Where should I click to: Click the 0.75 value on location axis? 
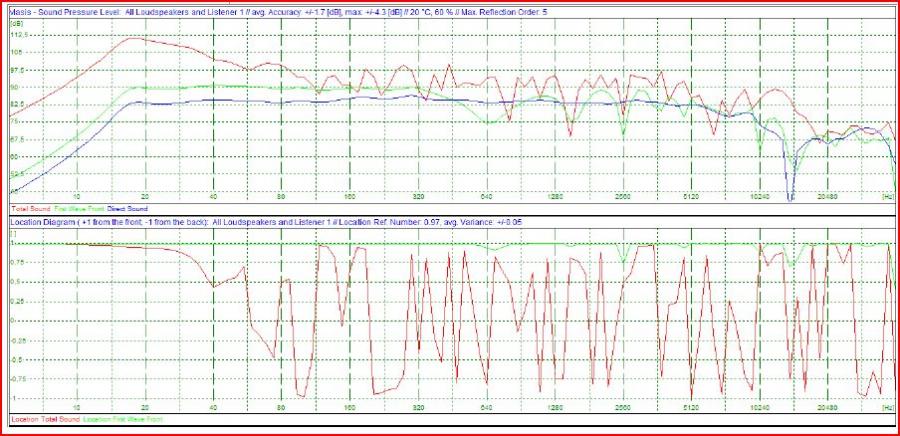pos(17,263)
